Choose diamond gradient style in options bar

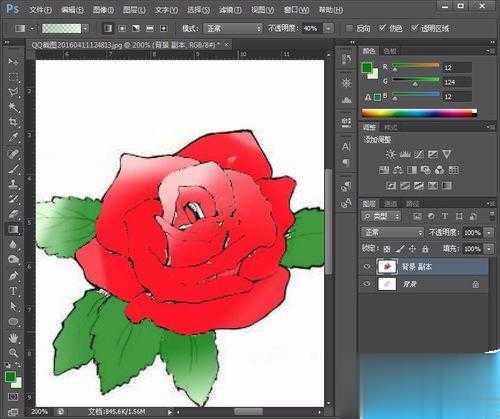point(164,28)
